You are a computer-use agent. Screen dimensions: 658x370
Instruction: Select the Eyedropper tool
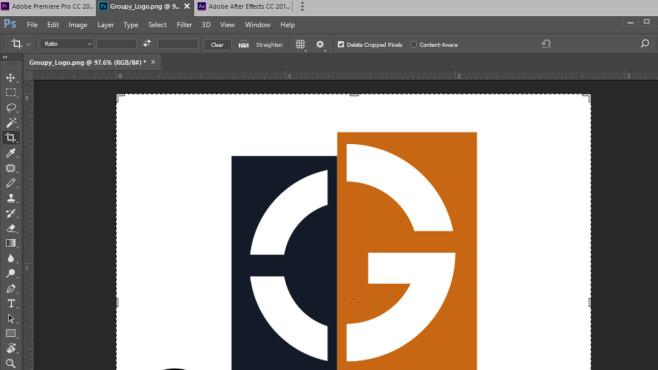pyautogui.click(x=10, y=153)
